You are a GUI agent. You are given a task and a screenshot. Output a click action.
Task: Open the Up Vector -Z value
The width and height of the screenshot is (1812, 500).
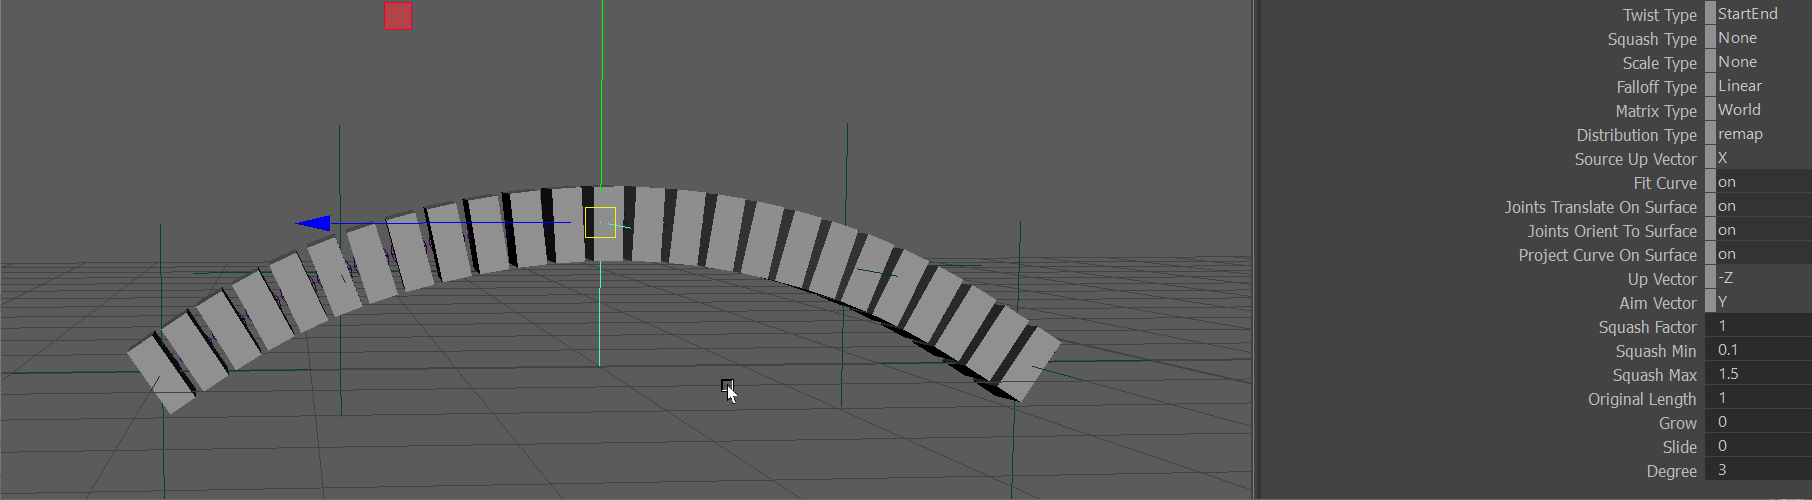(x=1759, y=278)
